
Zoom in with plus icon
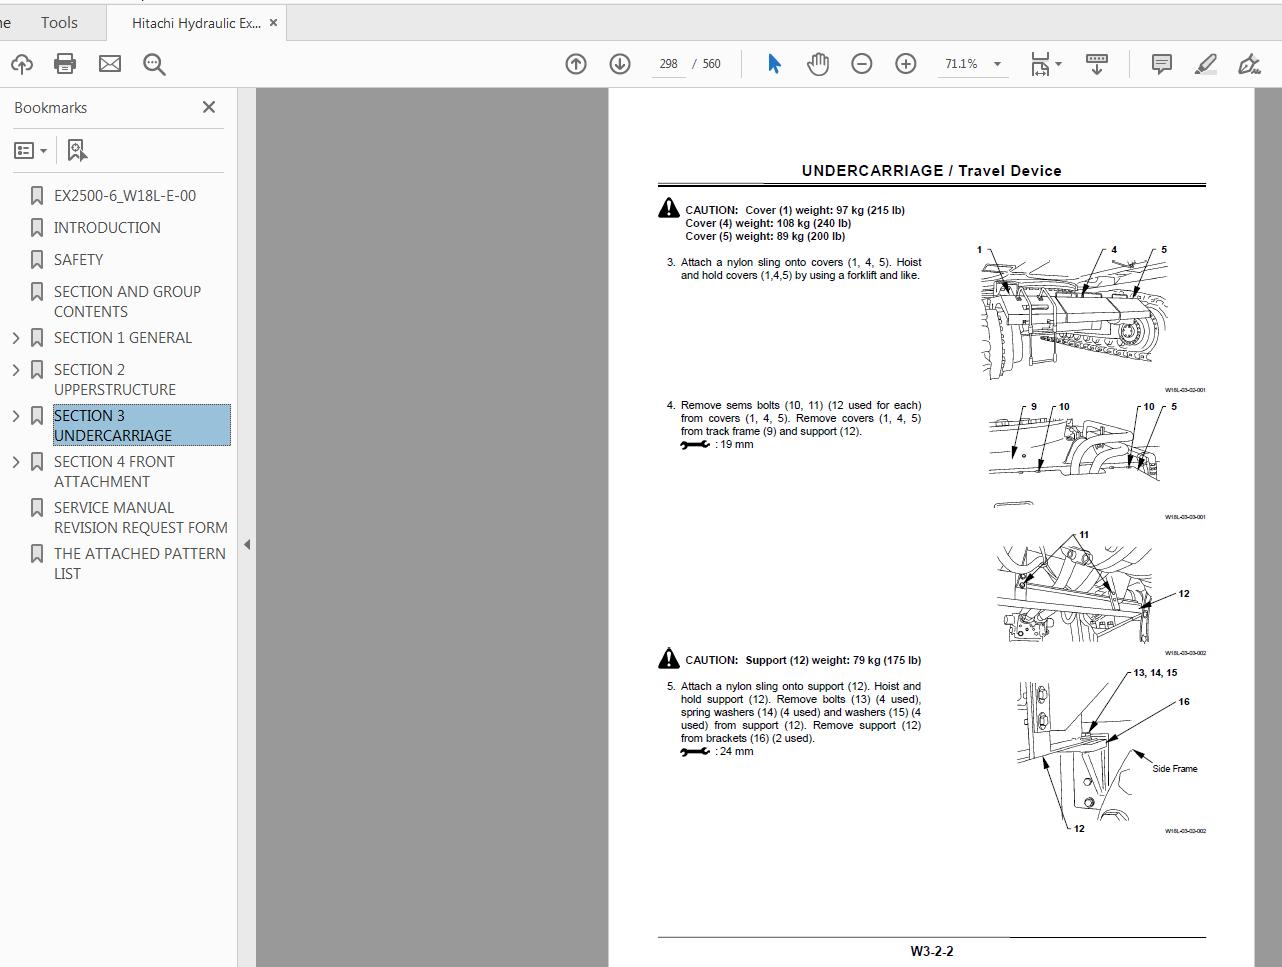click(x=905, y=64)
